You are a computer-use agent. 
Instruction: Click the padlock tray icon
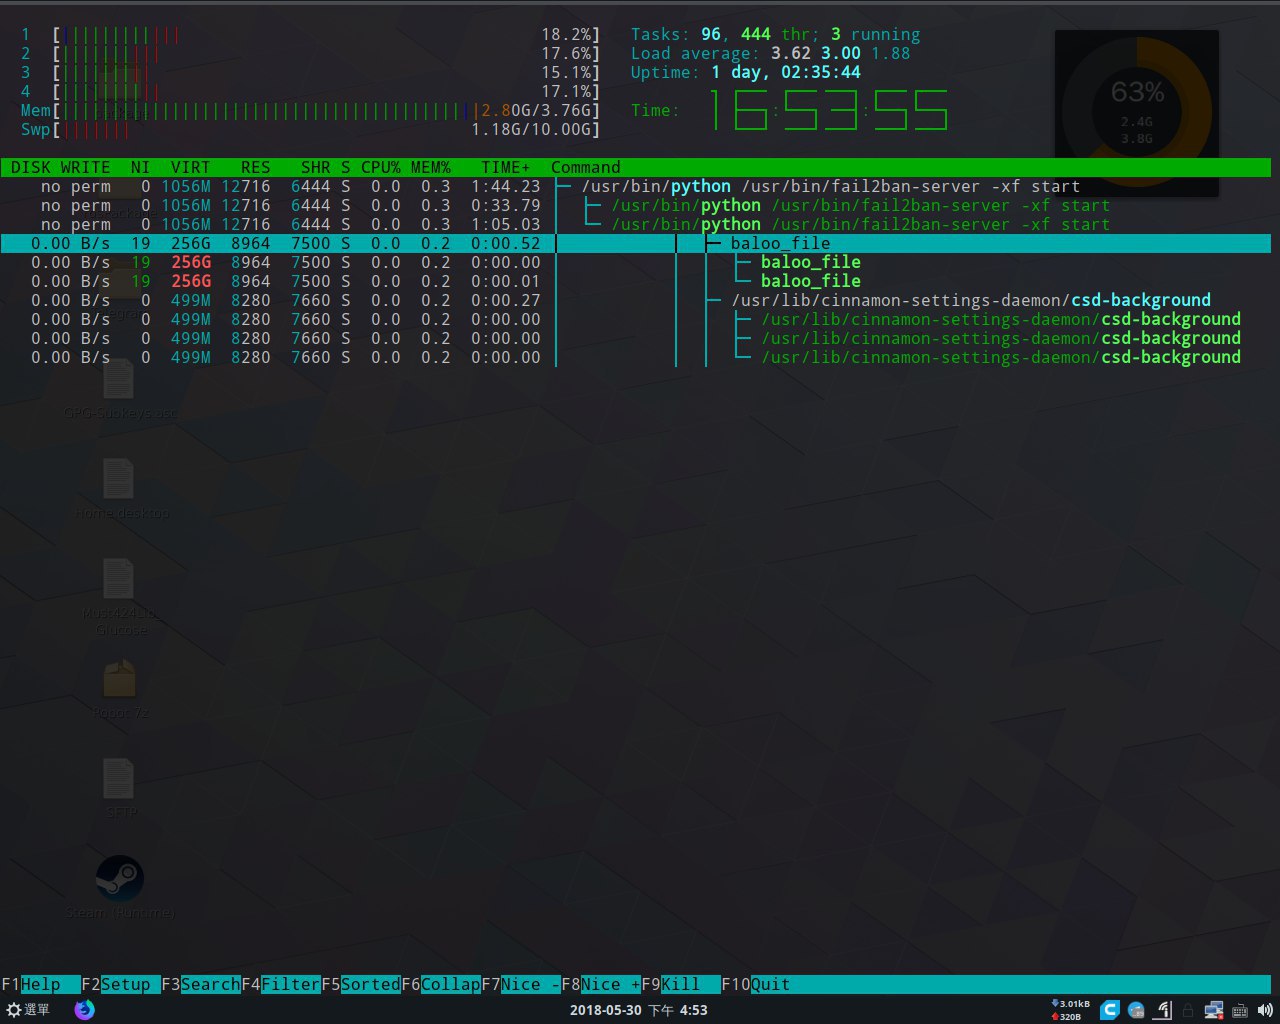click(x=1188, y=1010)
